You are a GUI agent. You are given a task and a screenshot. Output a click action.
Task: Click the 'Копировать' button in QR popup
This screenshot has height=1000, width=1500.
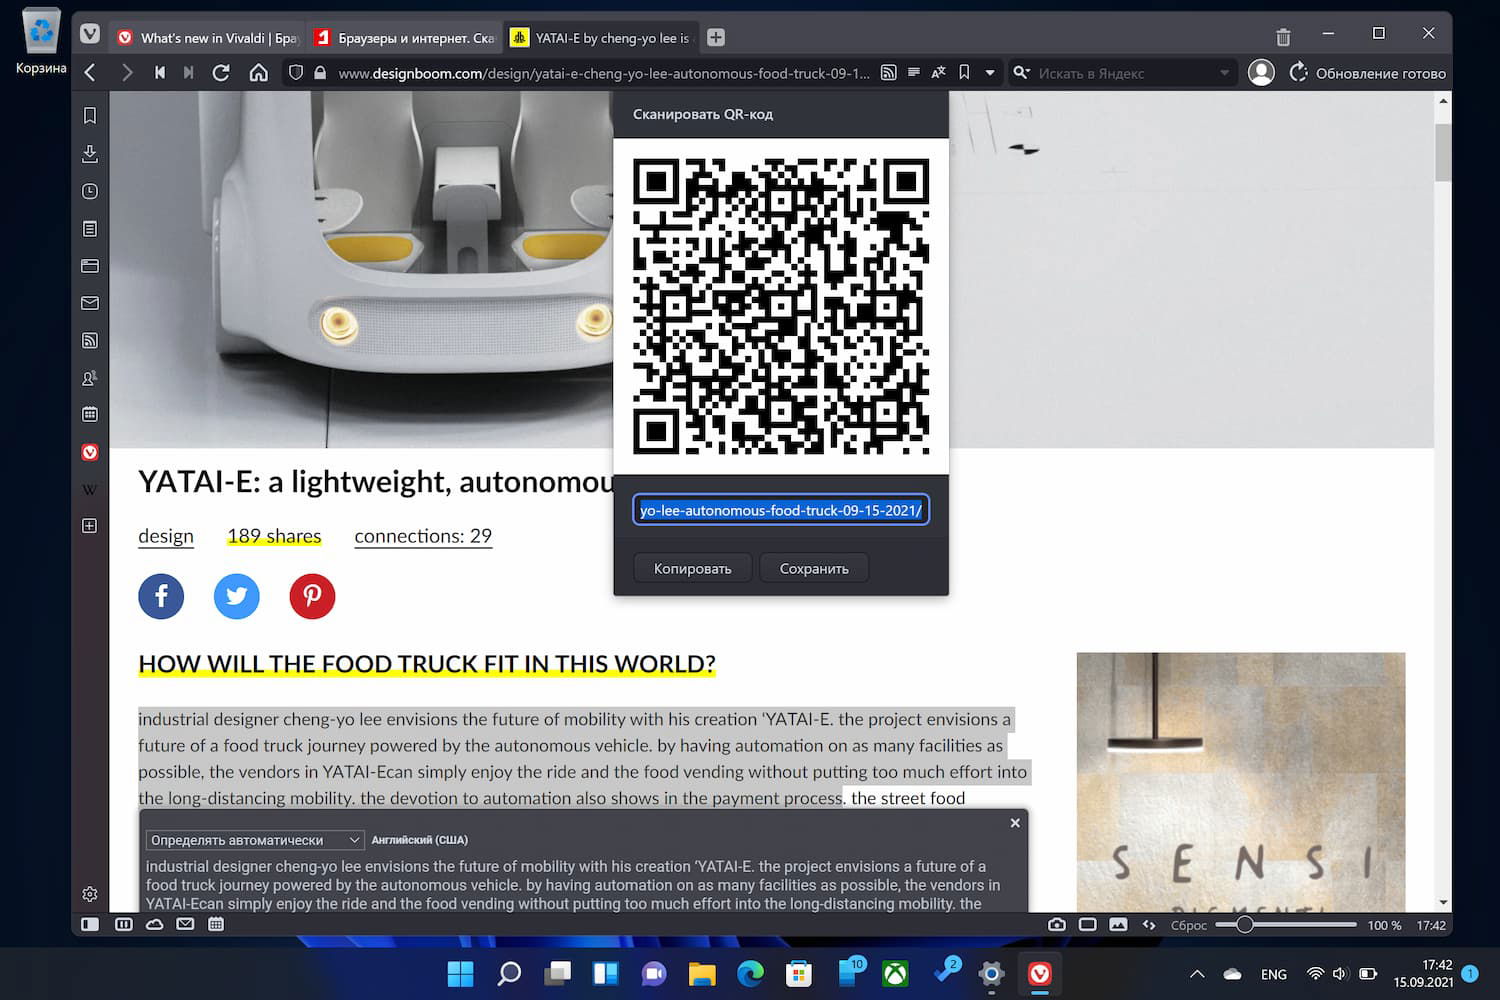click(x=692, y=568)
